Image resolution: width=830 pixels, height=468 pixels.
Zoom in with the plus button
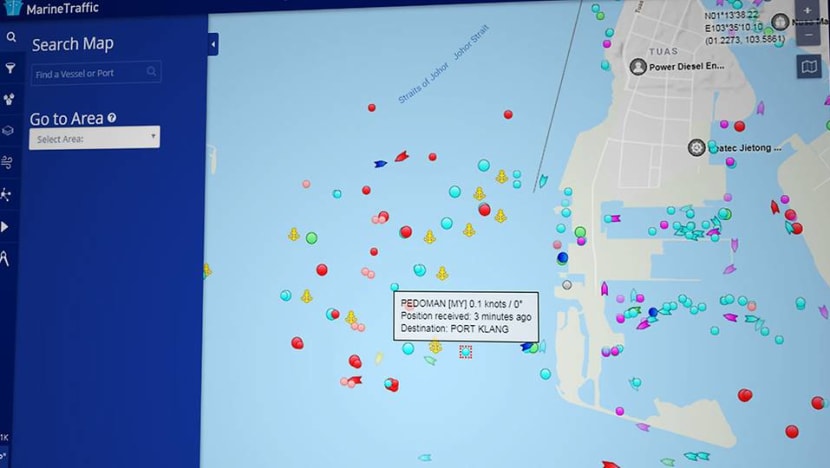coord(807,10)
